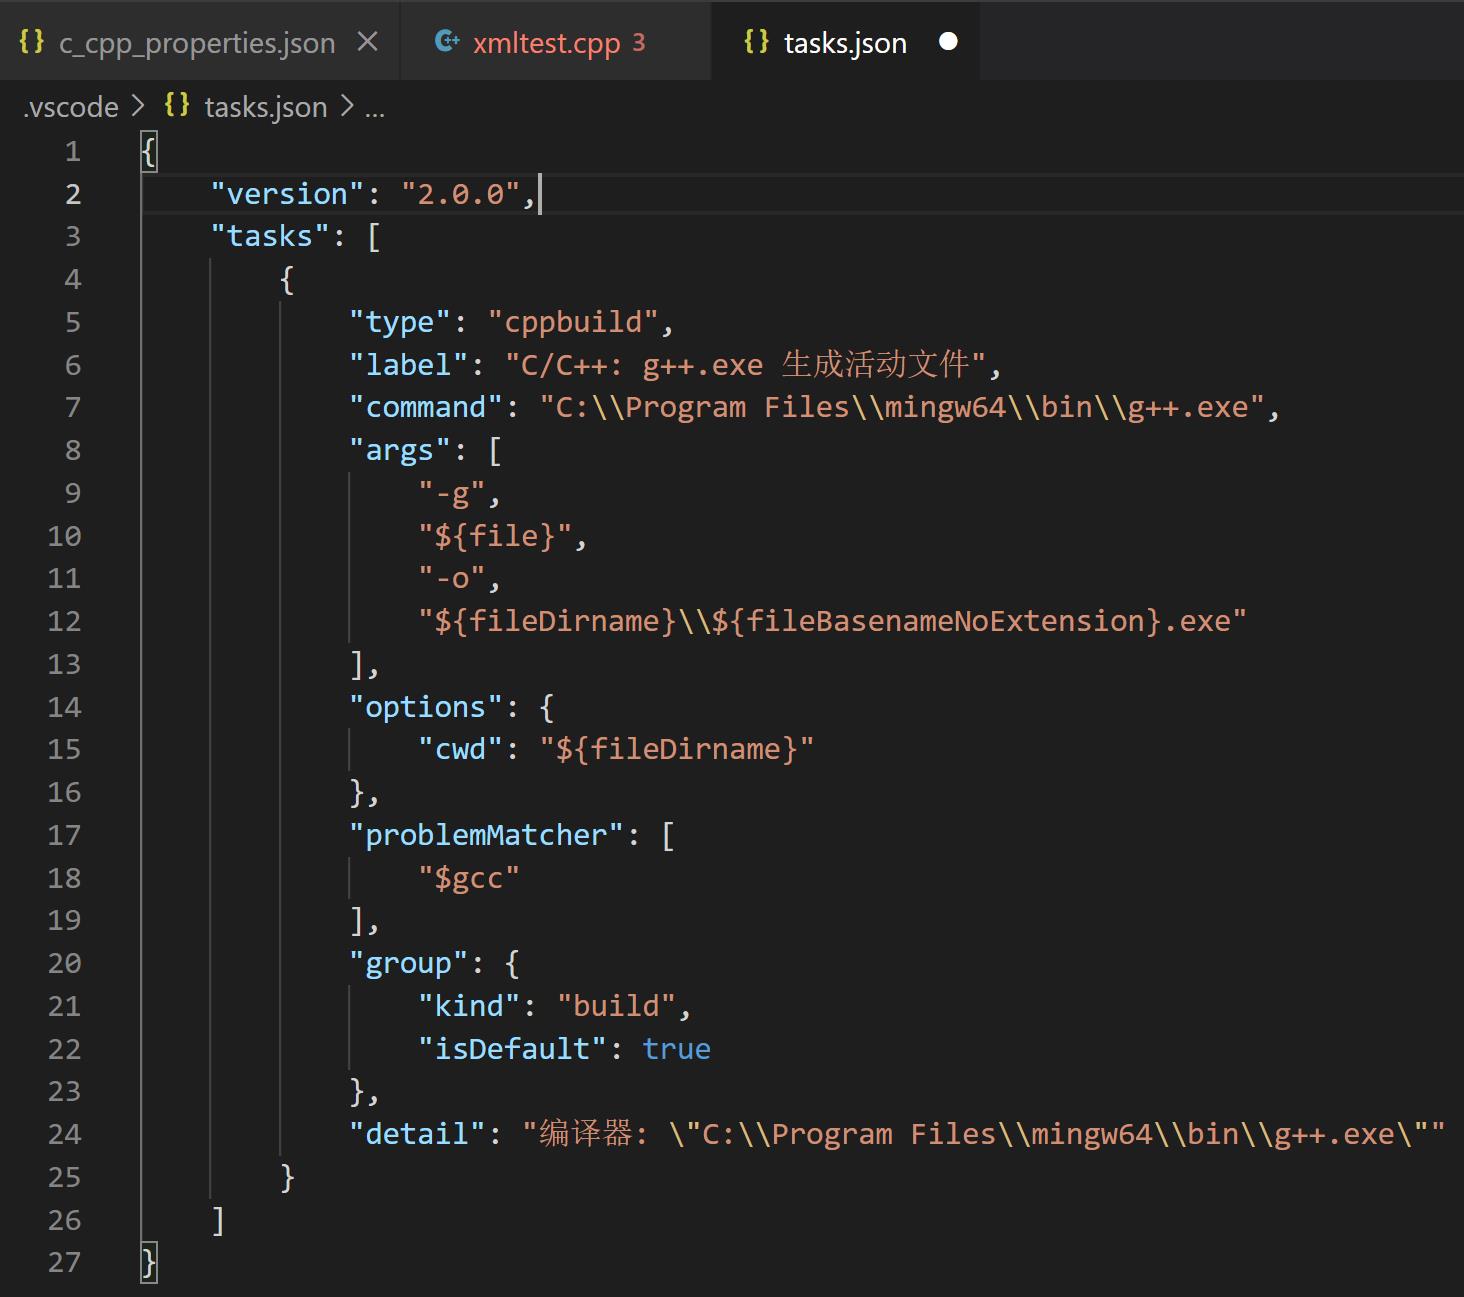Click the JSON icon in the breadcrumb
Viewport: 1464px width, 1297px height.
tap(177, 105)
